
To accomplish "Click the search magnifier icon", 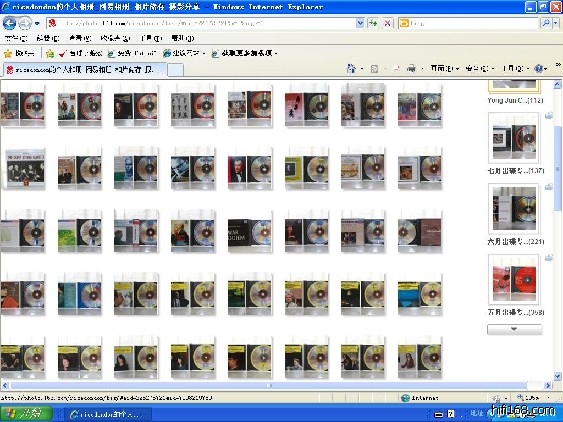I will point(546,23).
